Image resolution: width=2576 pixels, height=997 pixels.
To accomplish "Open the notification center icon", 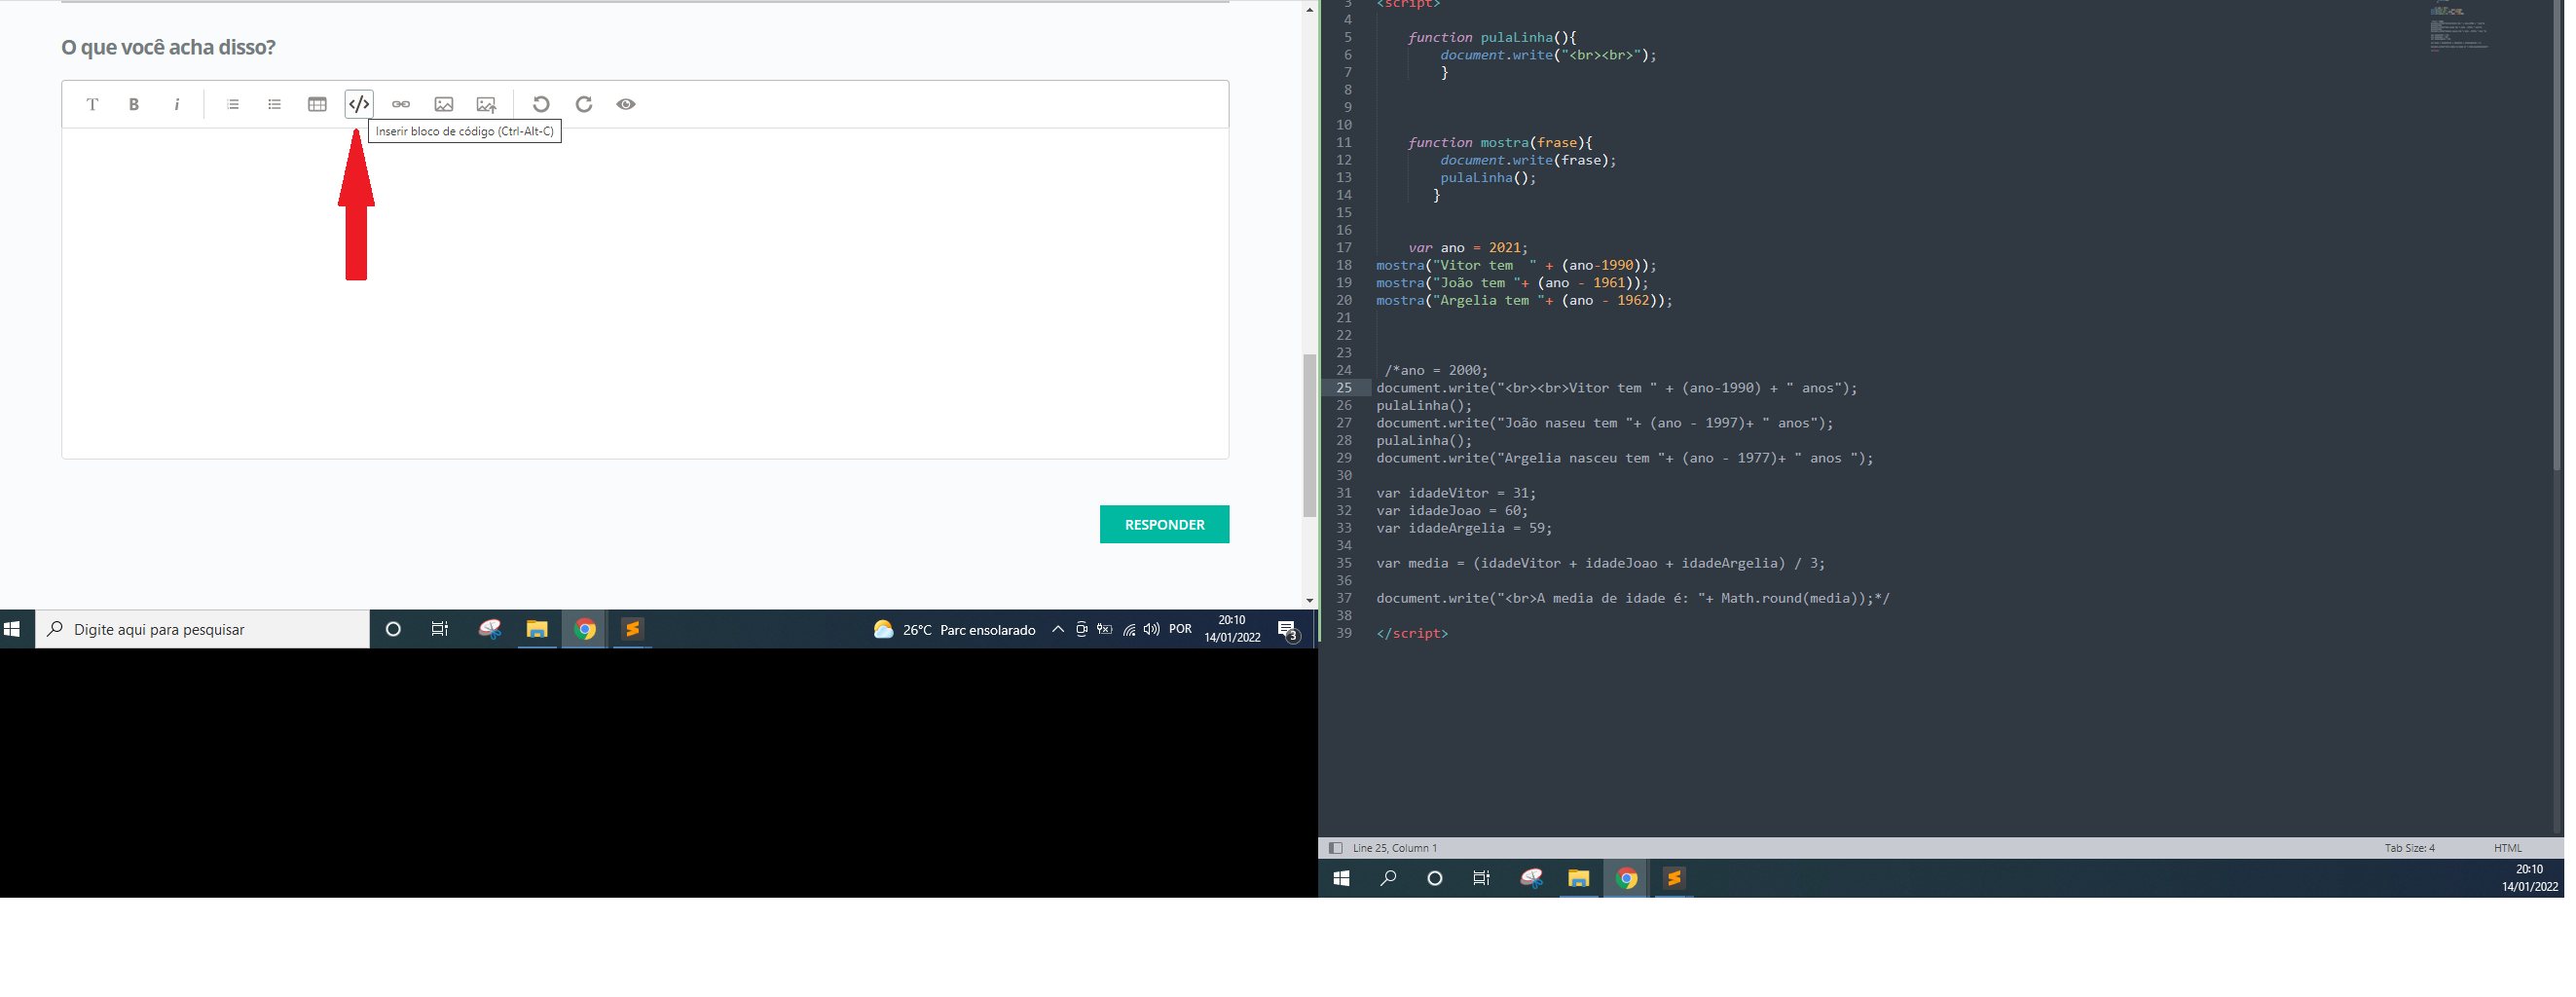I will (x=1288, y=629).
